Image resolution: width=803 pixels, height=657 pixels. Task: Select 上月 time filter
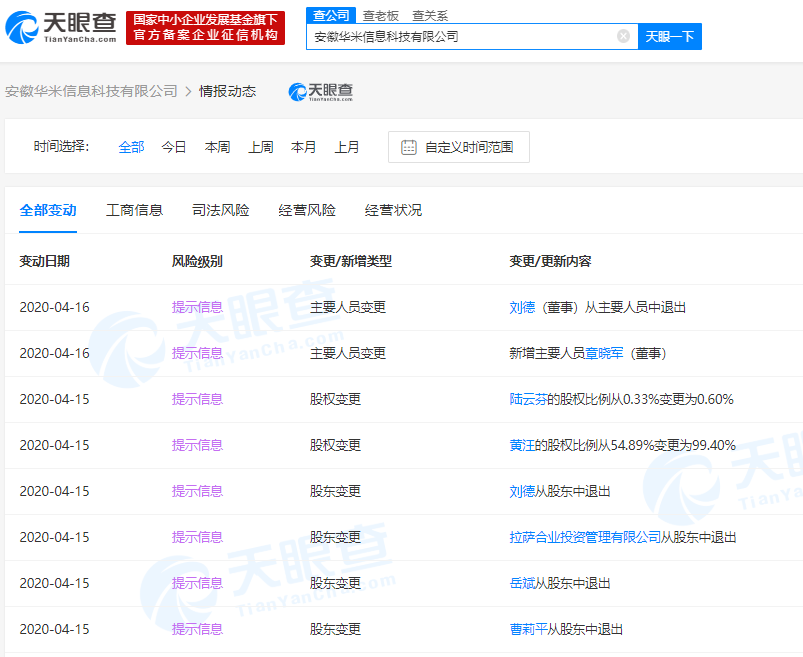(x=347, y=147)
